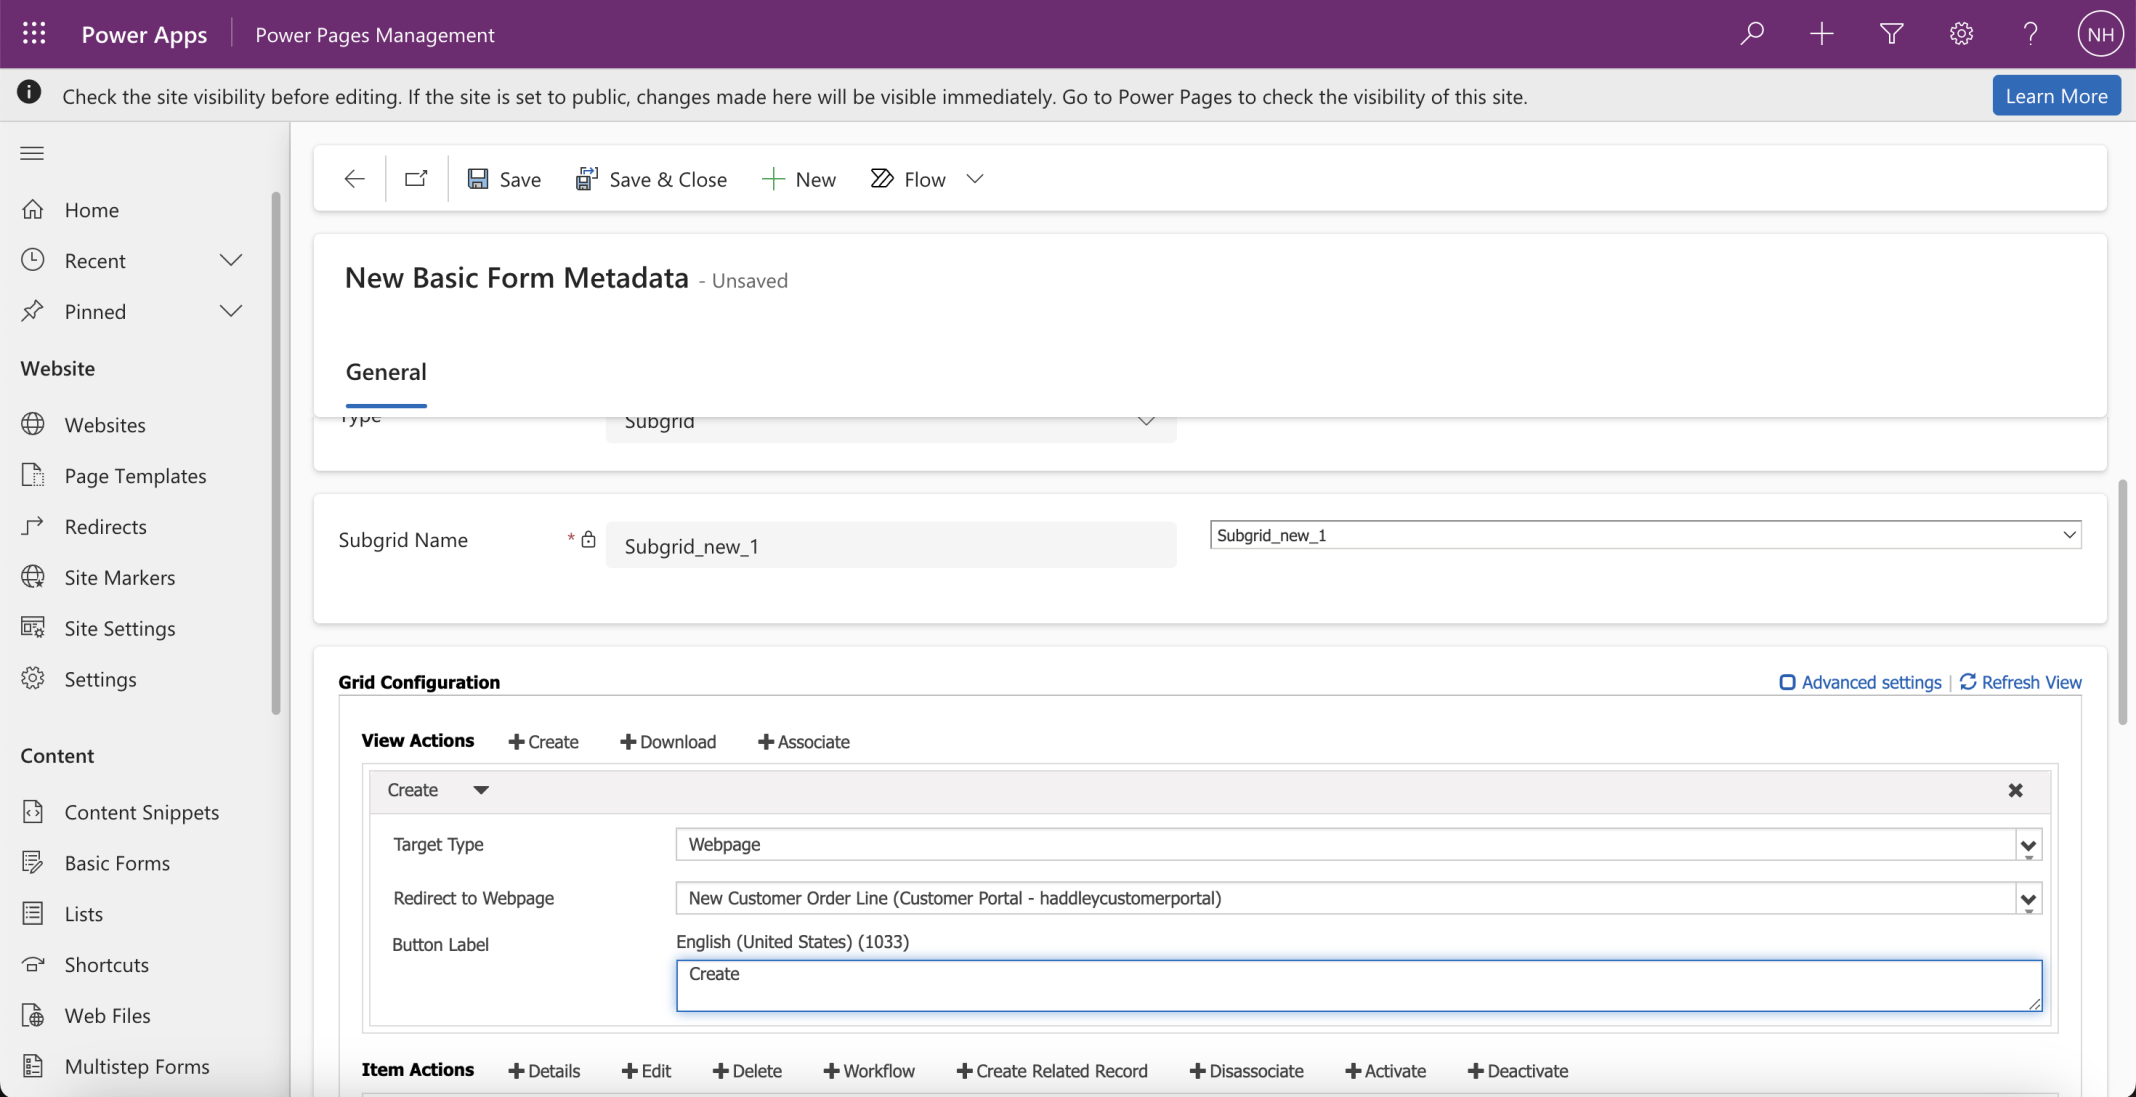This screenshot has width=2136, height=1097.
Task: Open the Redirect to Webpage dropdown
Action: click(x=2028, y=899)
